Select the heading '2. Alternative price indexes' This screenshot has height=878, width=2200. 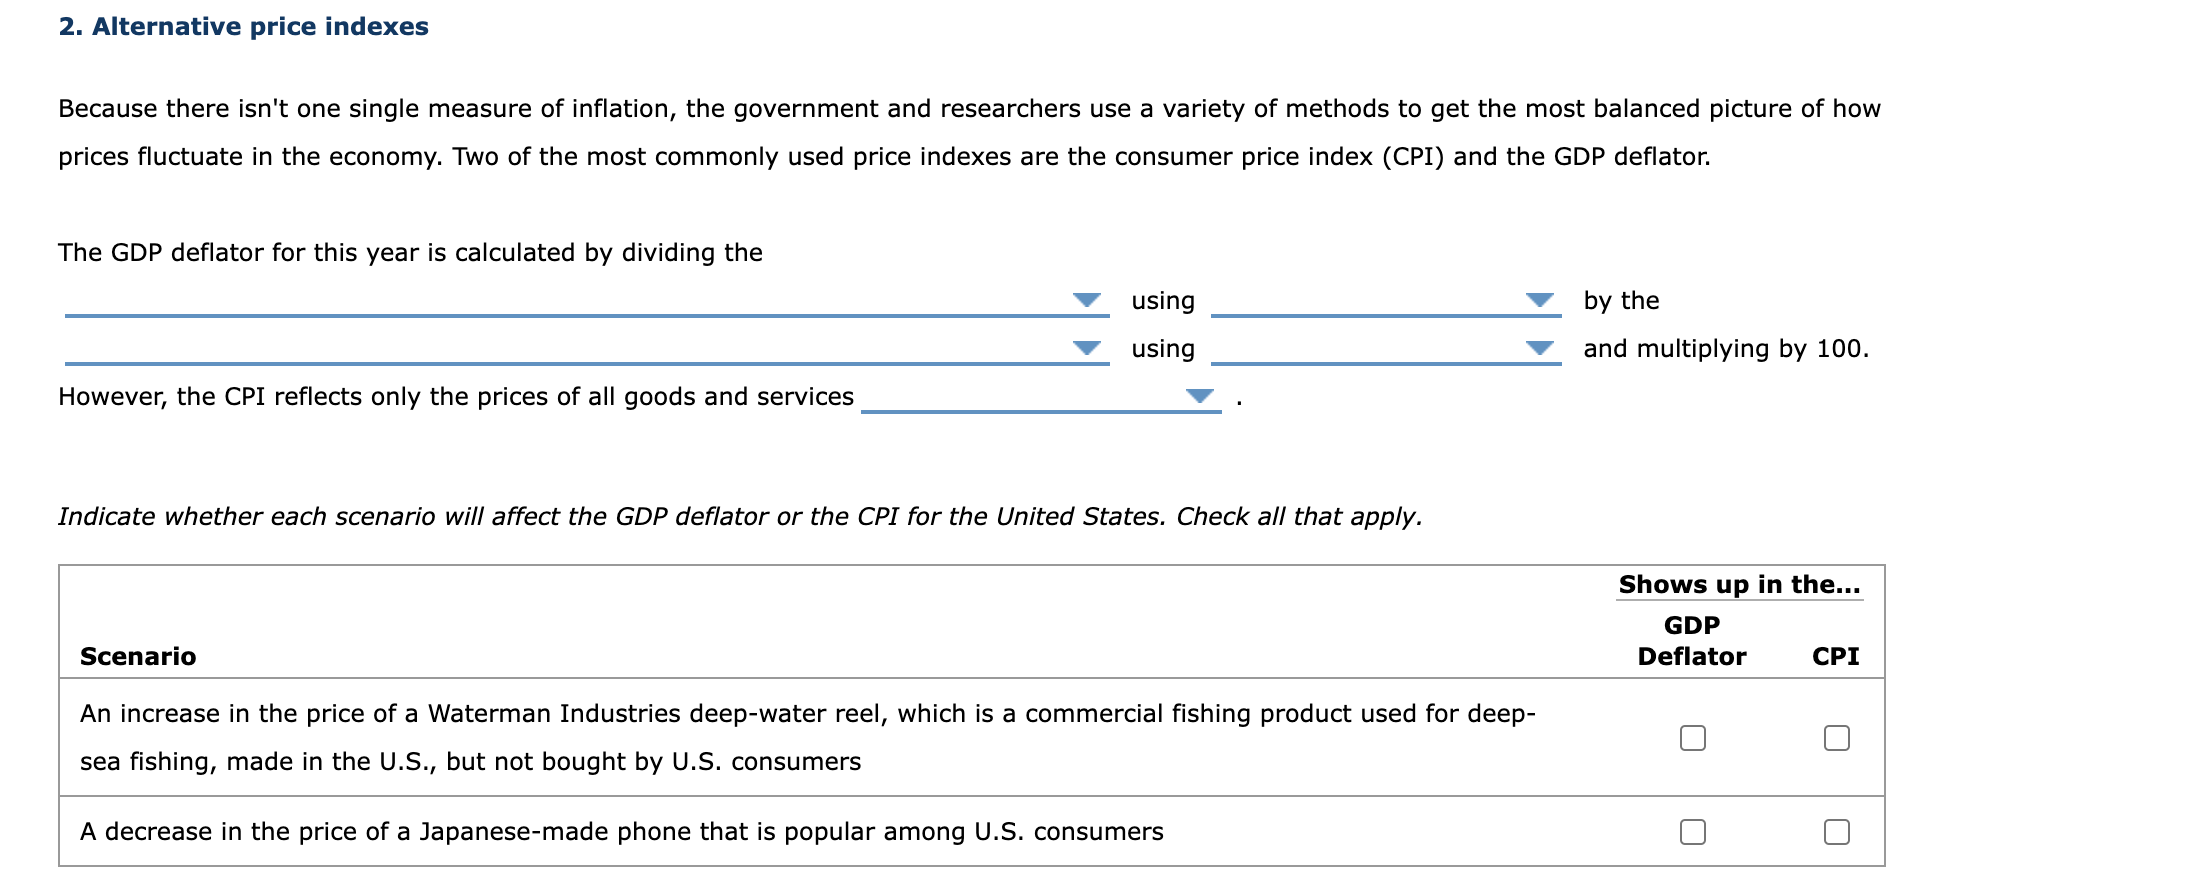click(x=243, y=27)
